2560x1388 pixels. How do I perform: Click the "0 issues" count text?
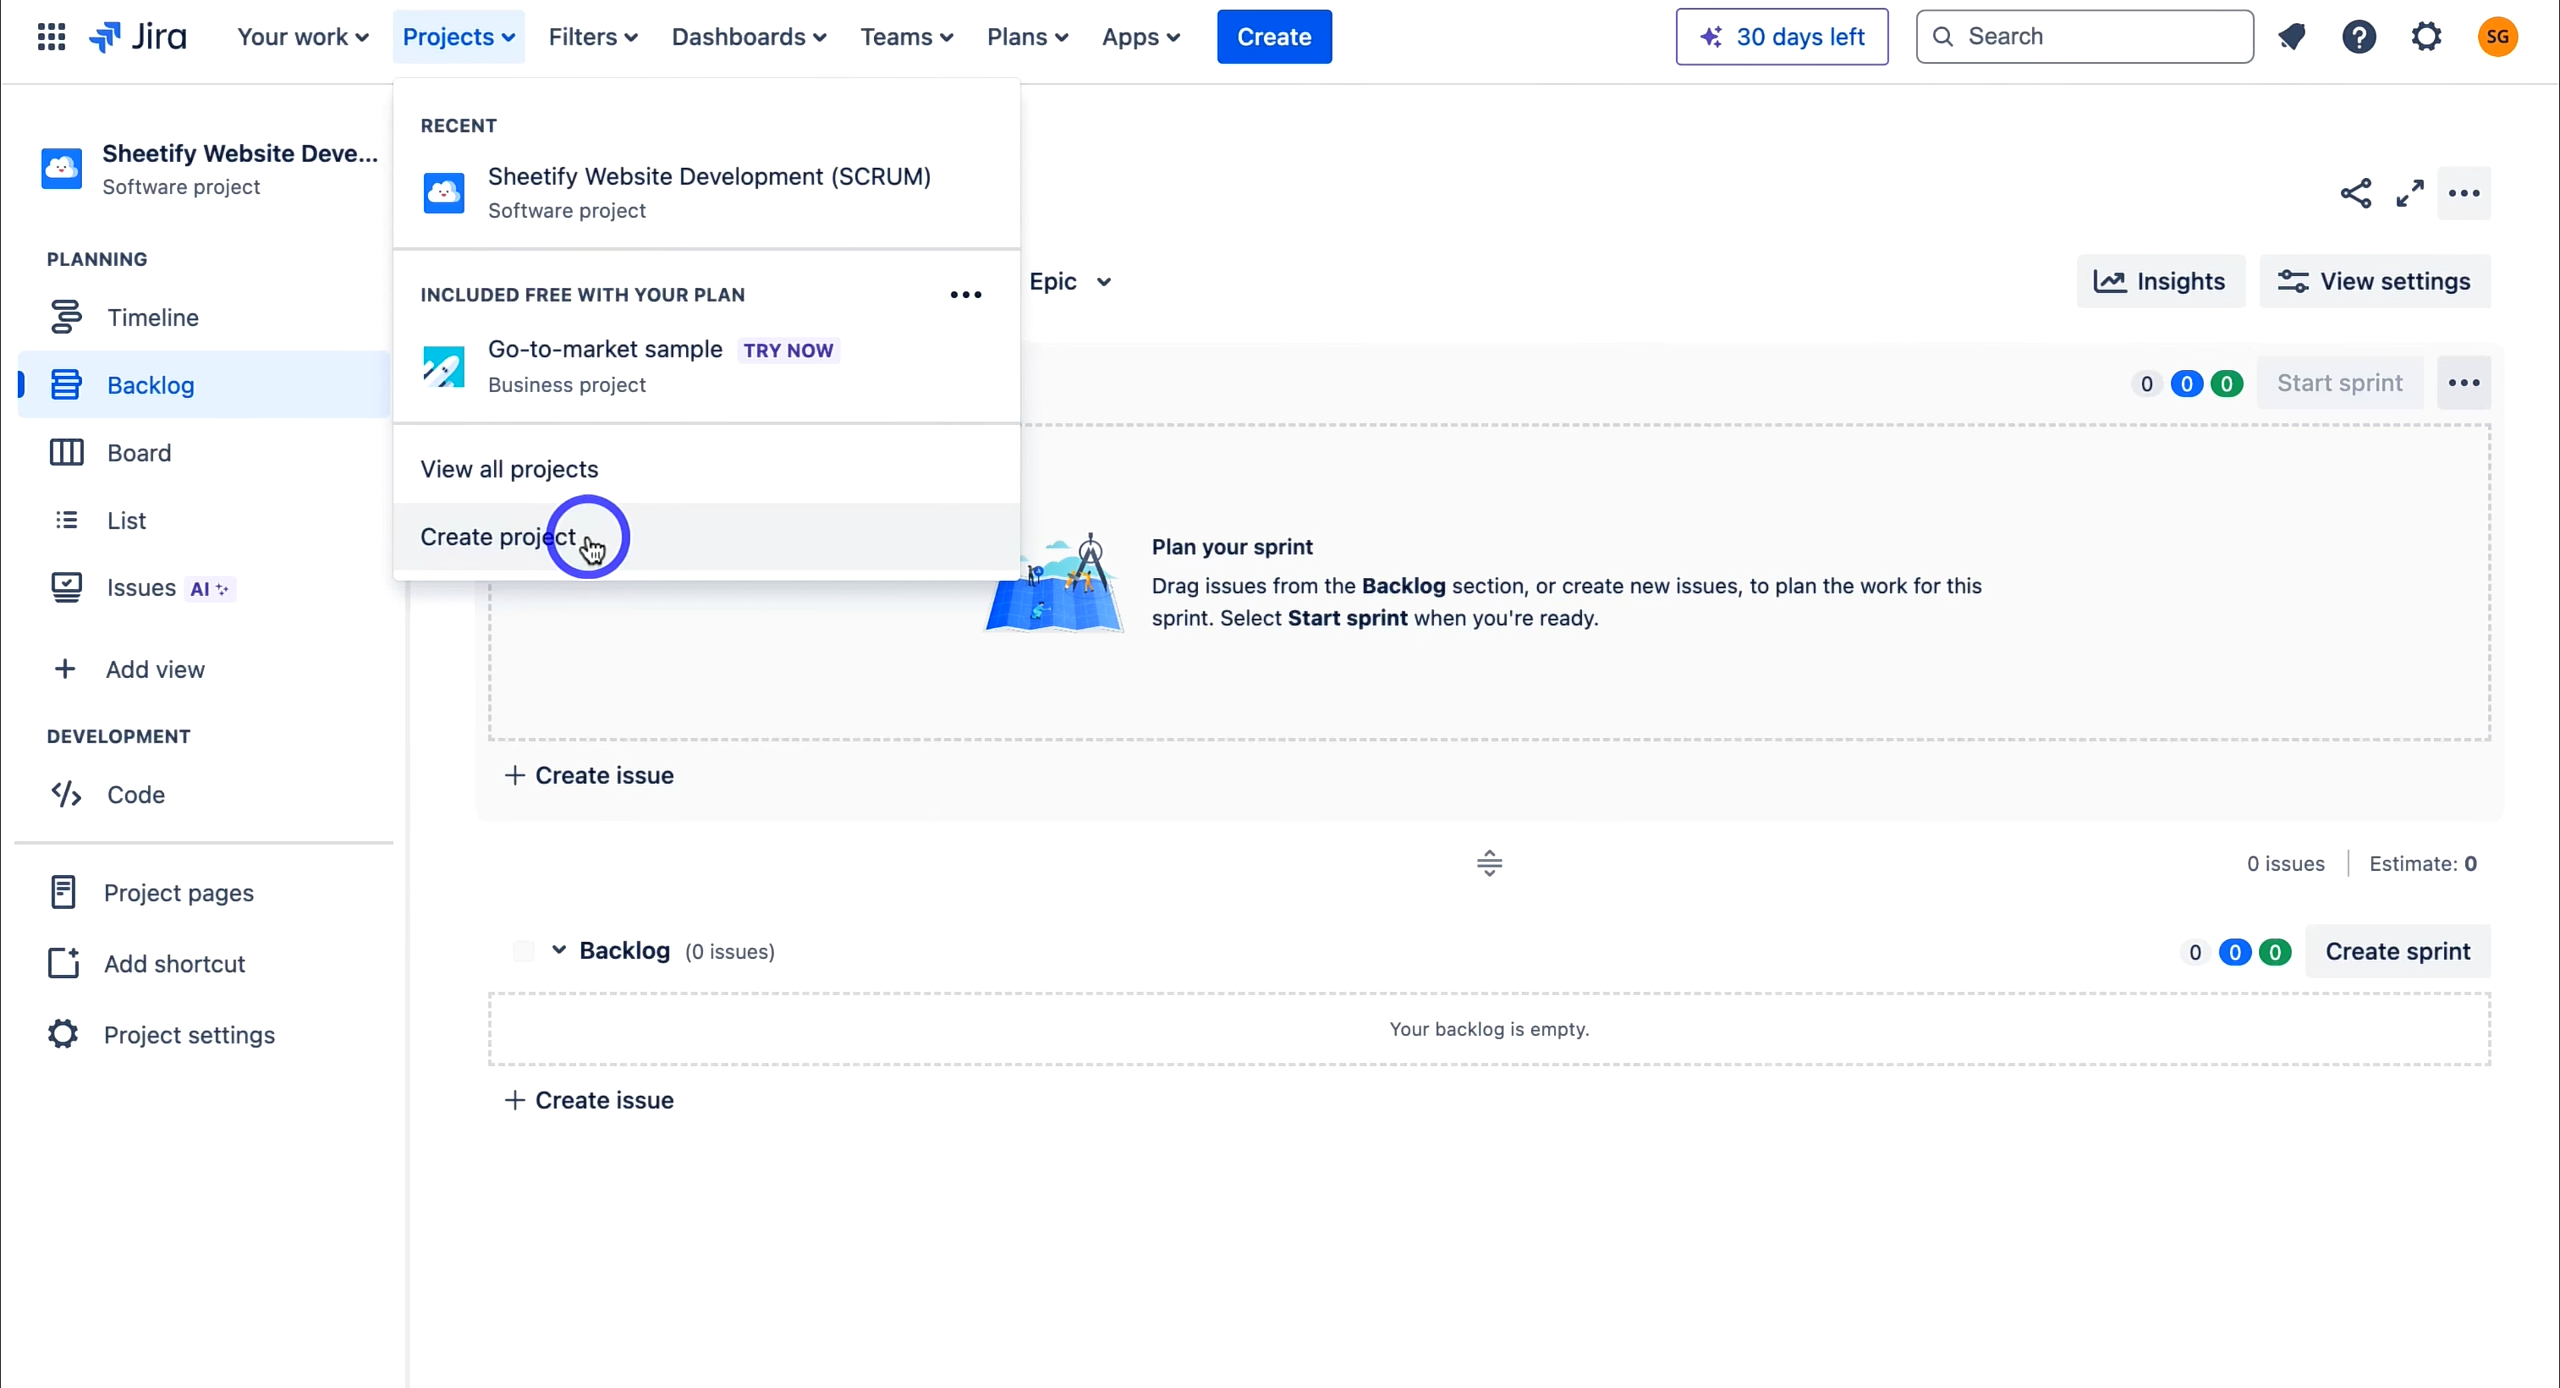2285,864
